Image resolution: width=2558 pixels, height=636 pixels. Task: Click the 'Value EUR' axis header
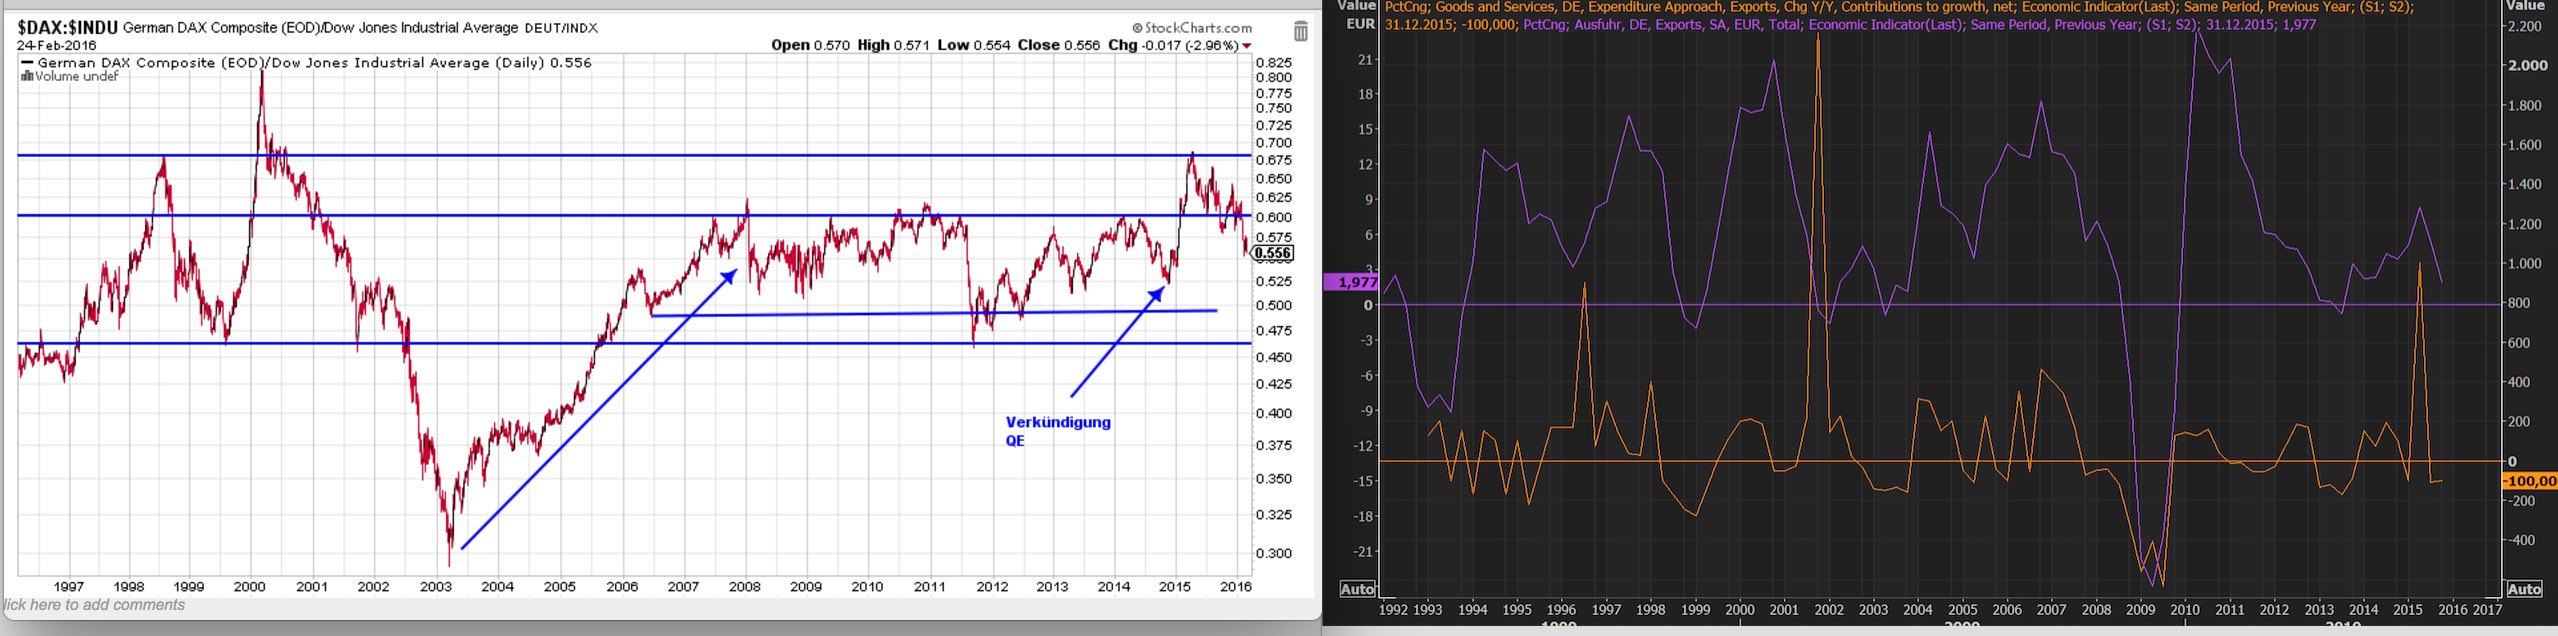pos(1357,15)
